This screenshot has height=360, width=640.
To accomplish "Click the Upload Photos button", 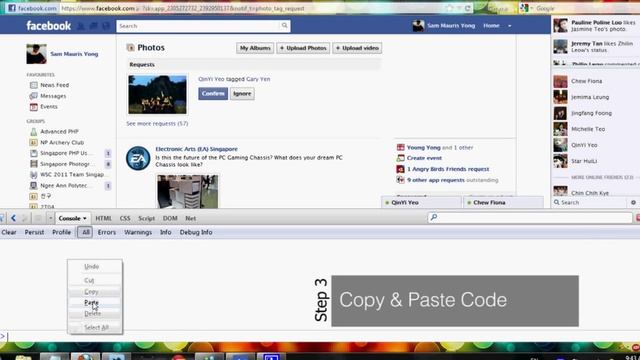I will tap(303, 48).
